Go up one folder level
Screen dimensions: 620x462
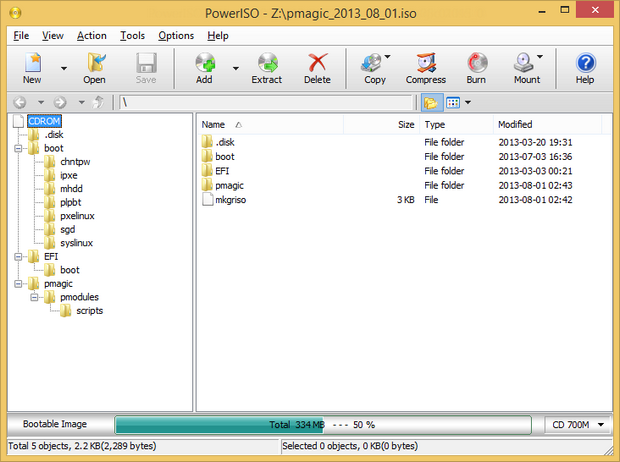[x=98, y=102]
